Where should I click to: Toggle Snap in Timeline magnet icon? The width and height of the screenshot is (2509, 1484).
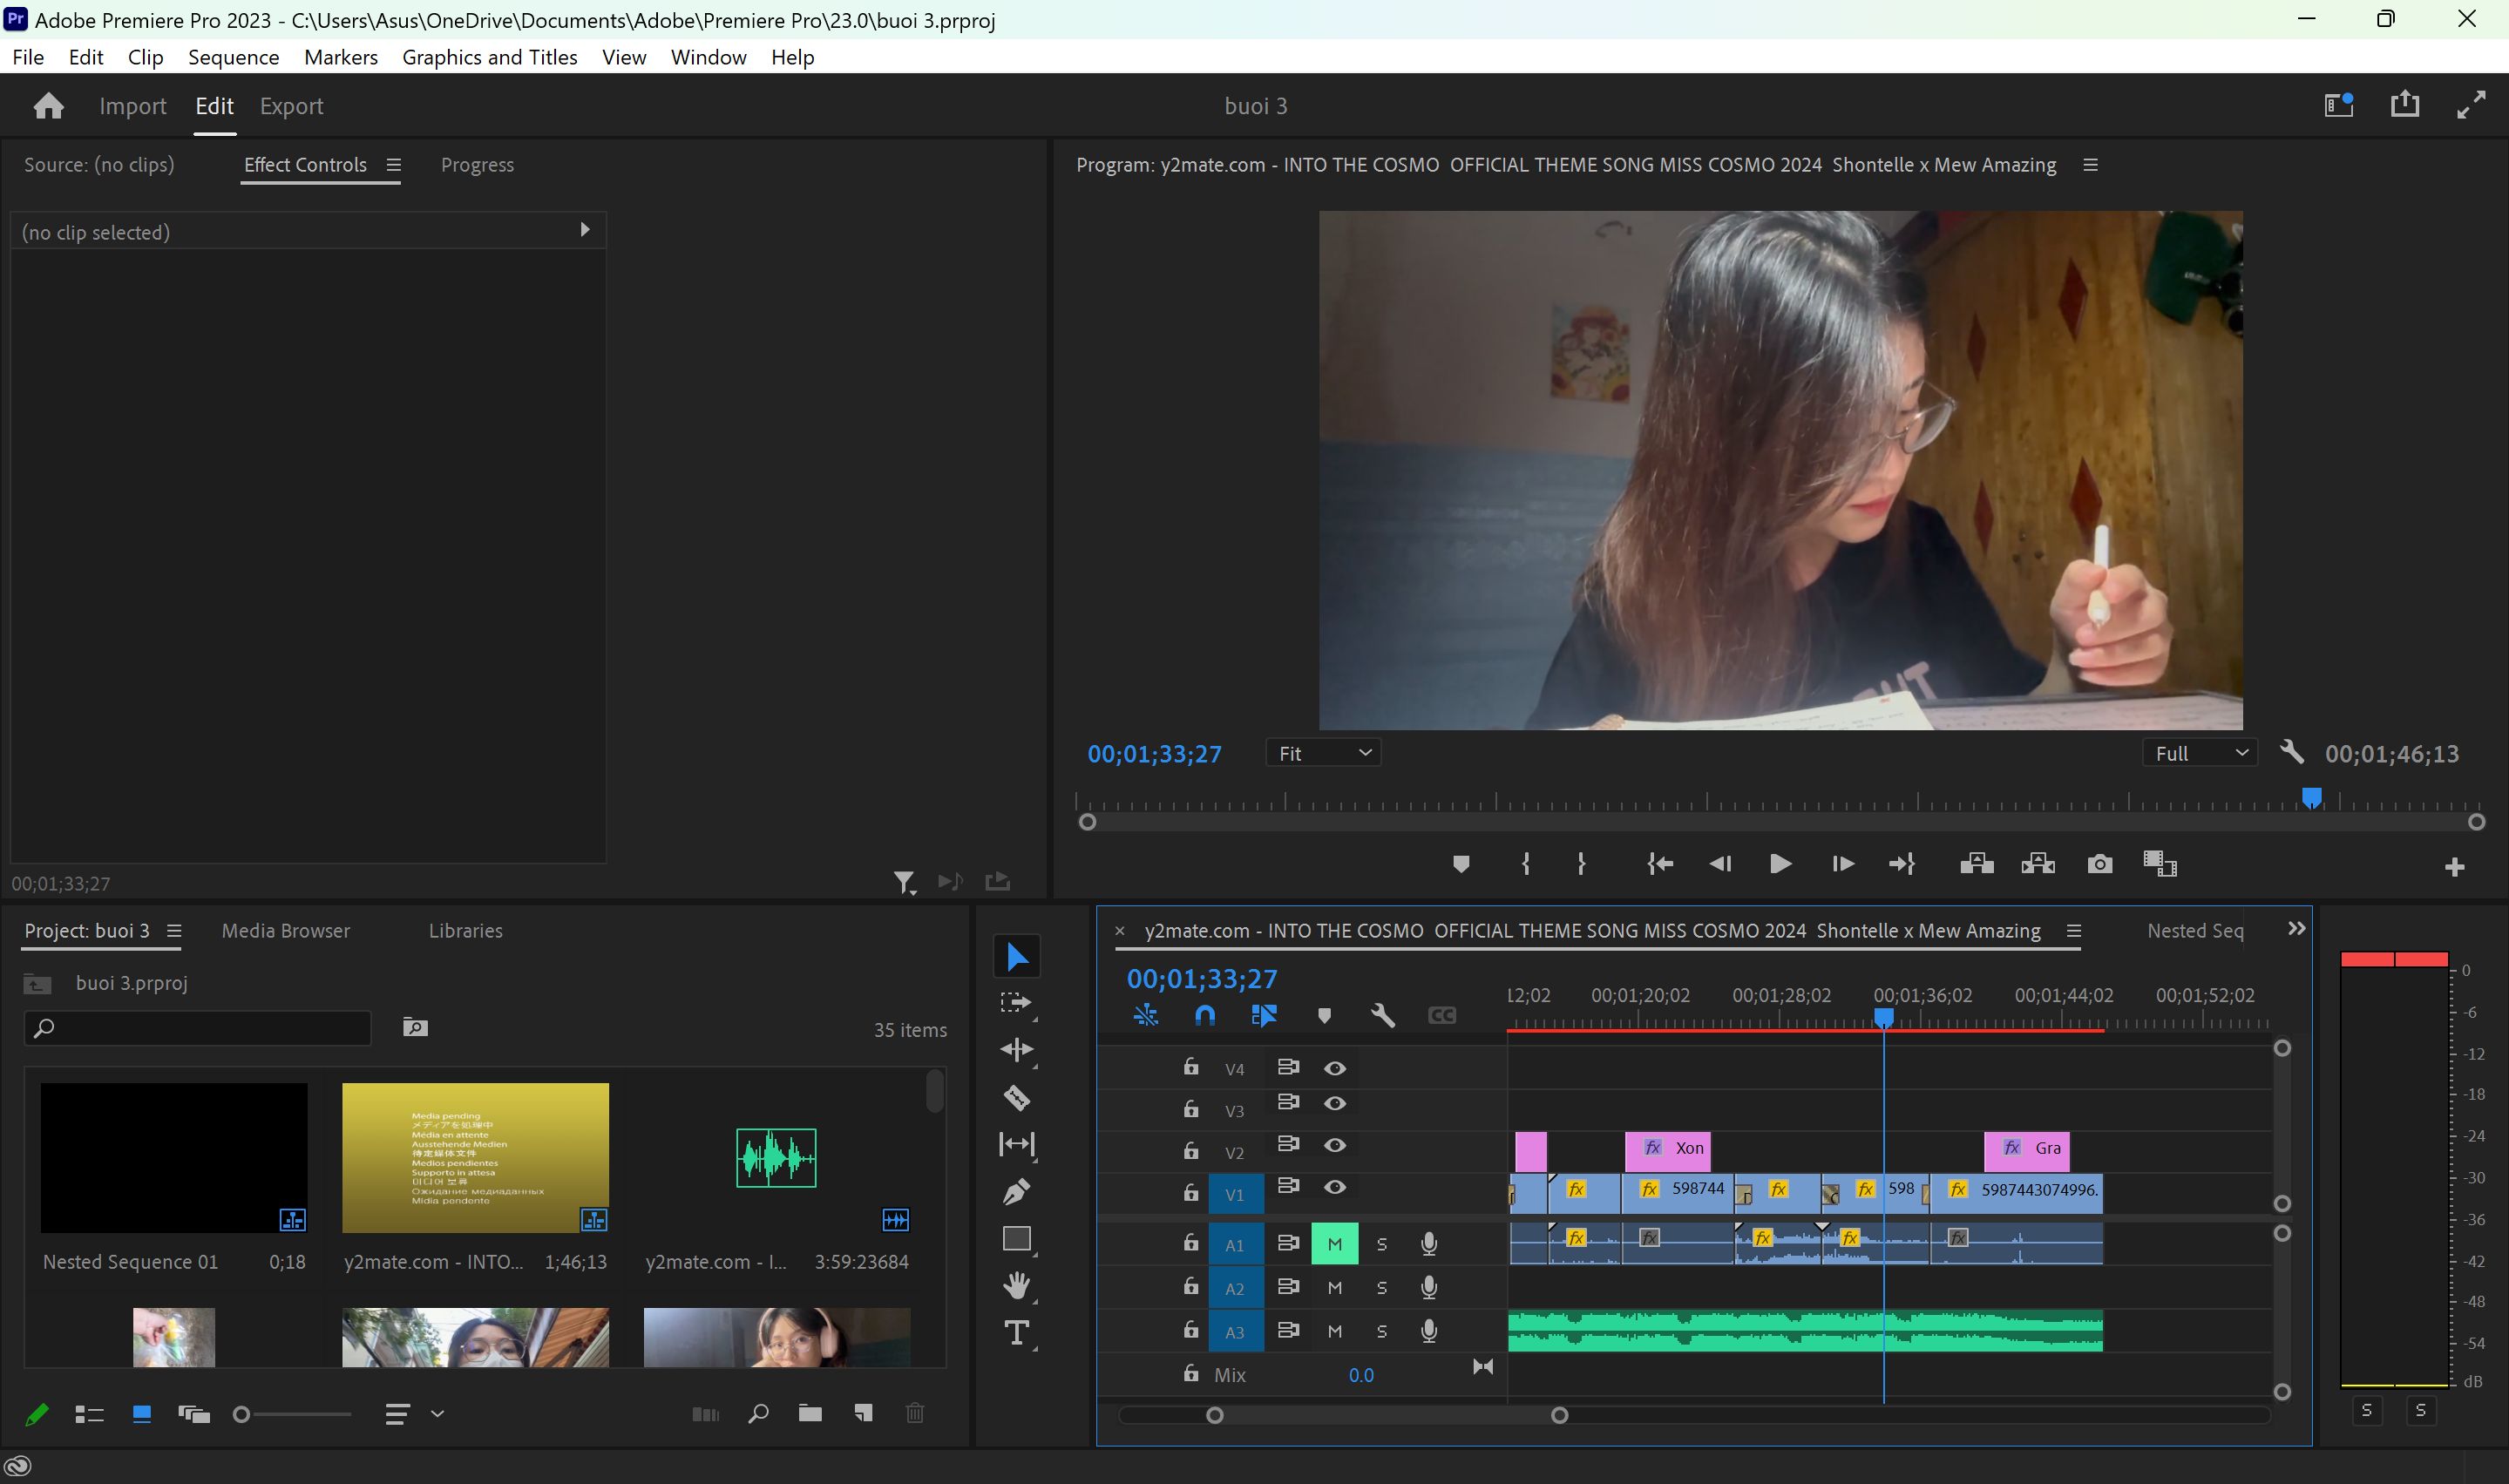1204,1015
